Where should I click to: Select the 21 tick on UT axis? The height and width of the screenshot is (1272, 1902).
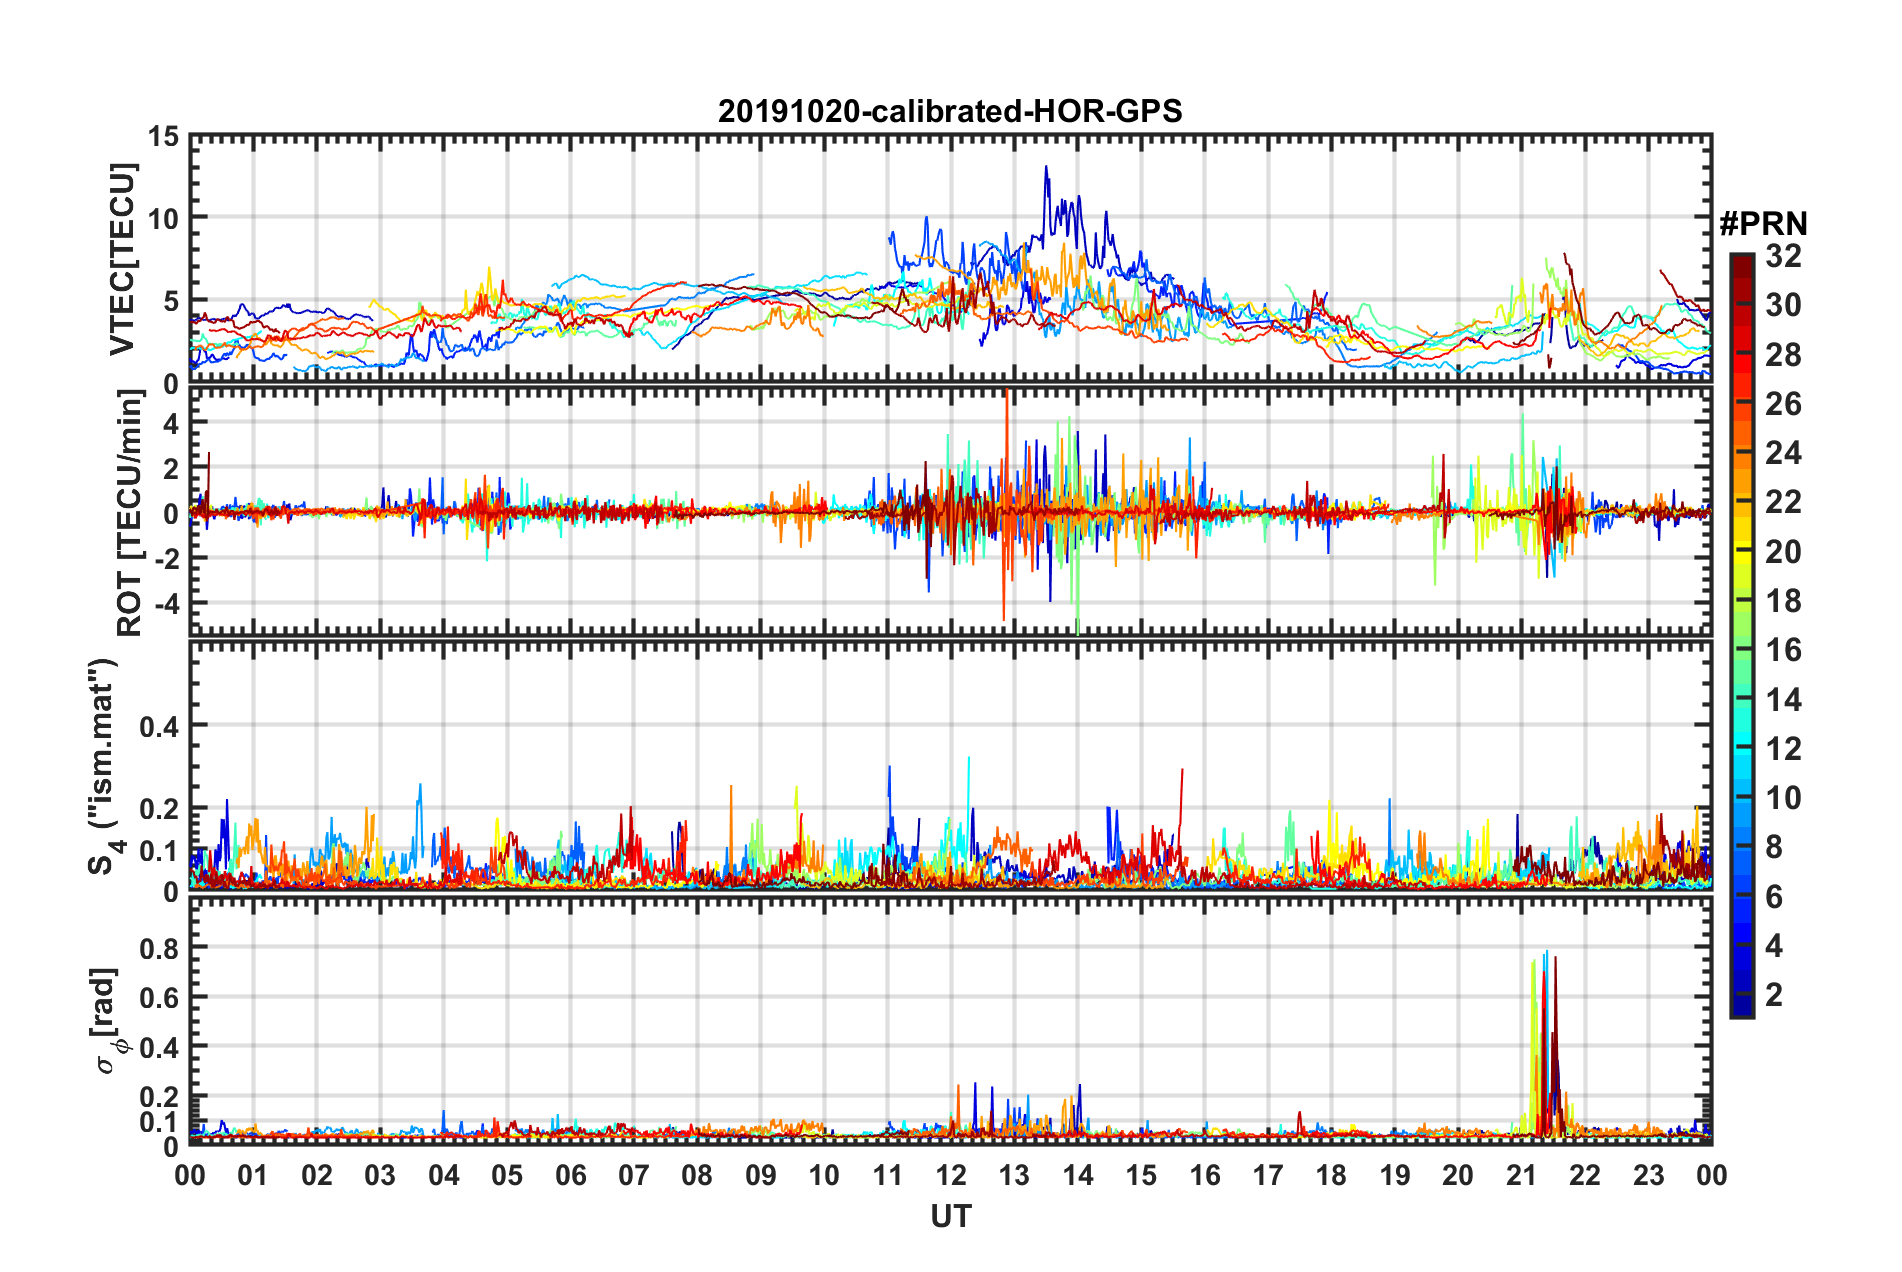(x=1522, y=1175)
